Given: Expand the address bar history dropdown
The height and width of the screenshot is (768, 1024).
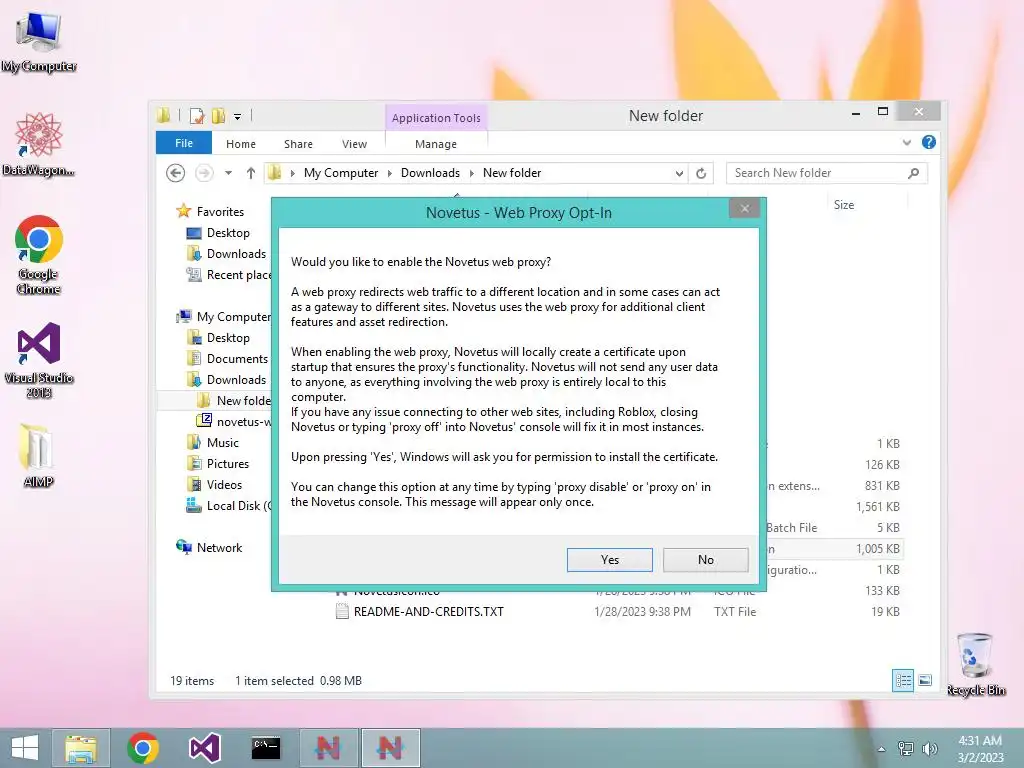Looking at the screenshot, I should tap(679, 173).
